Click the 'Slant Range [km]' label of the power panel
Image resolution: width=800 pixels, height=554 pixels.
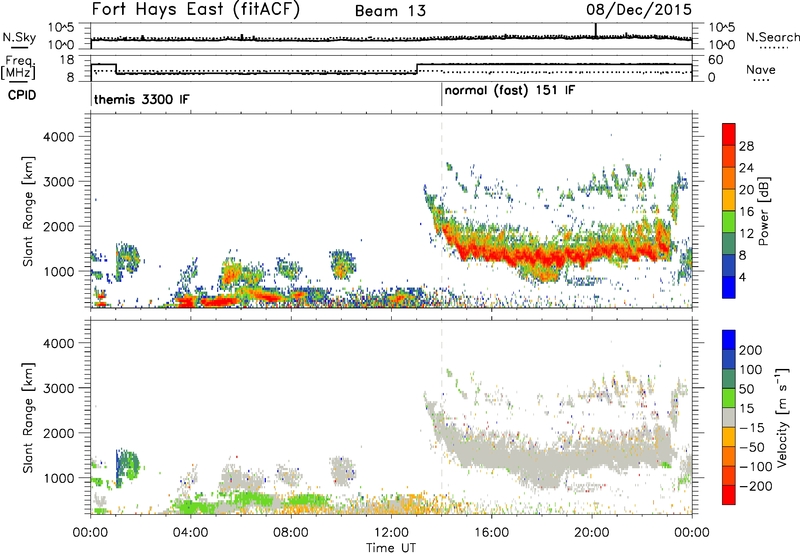[28, 211]
